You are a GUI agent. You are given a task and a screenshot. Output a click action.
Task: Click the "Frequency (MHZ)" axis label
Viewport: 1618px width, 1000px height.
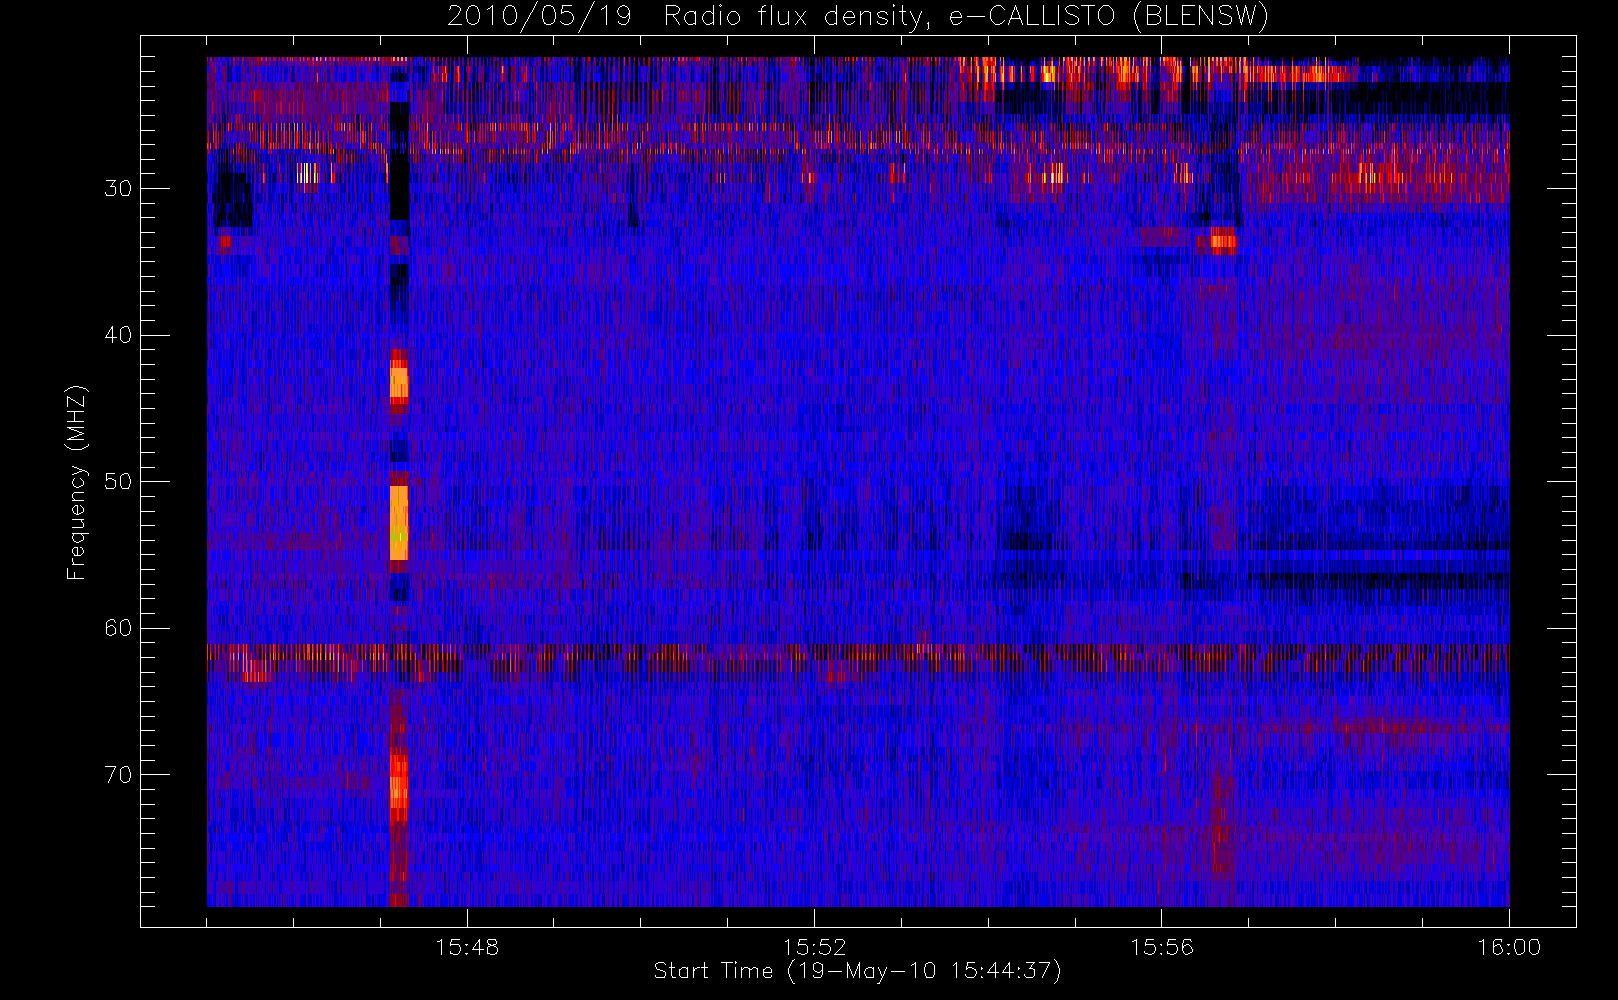[x=77, y=482]
